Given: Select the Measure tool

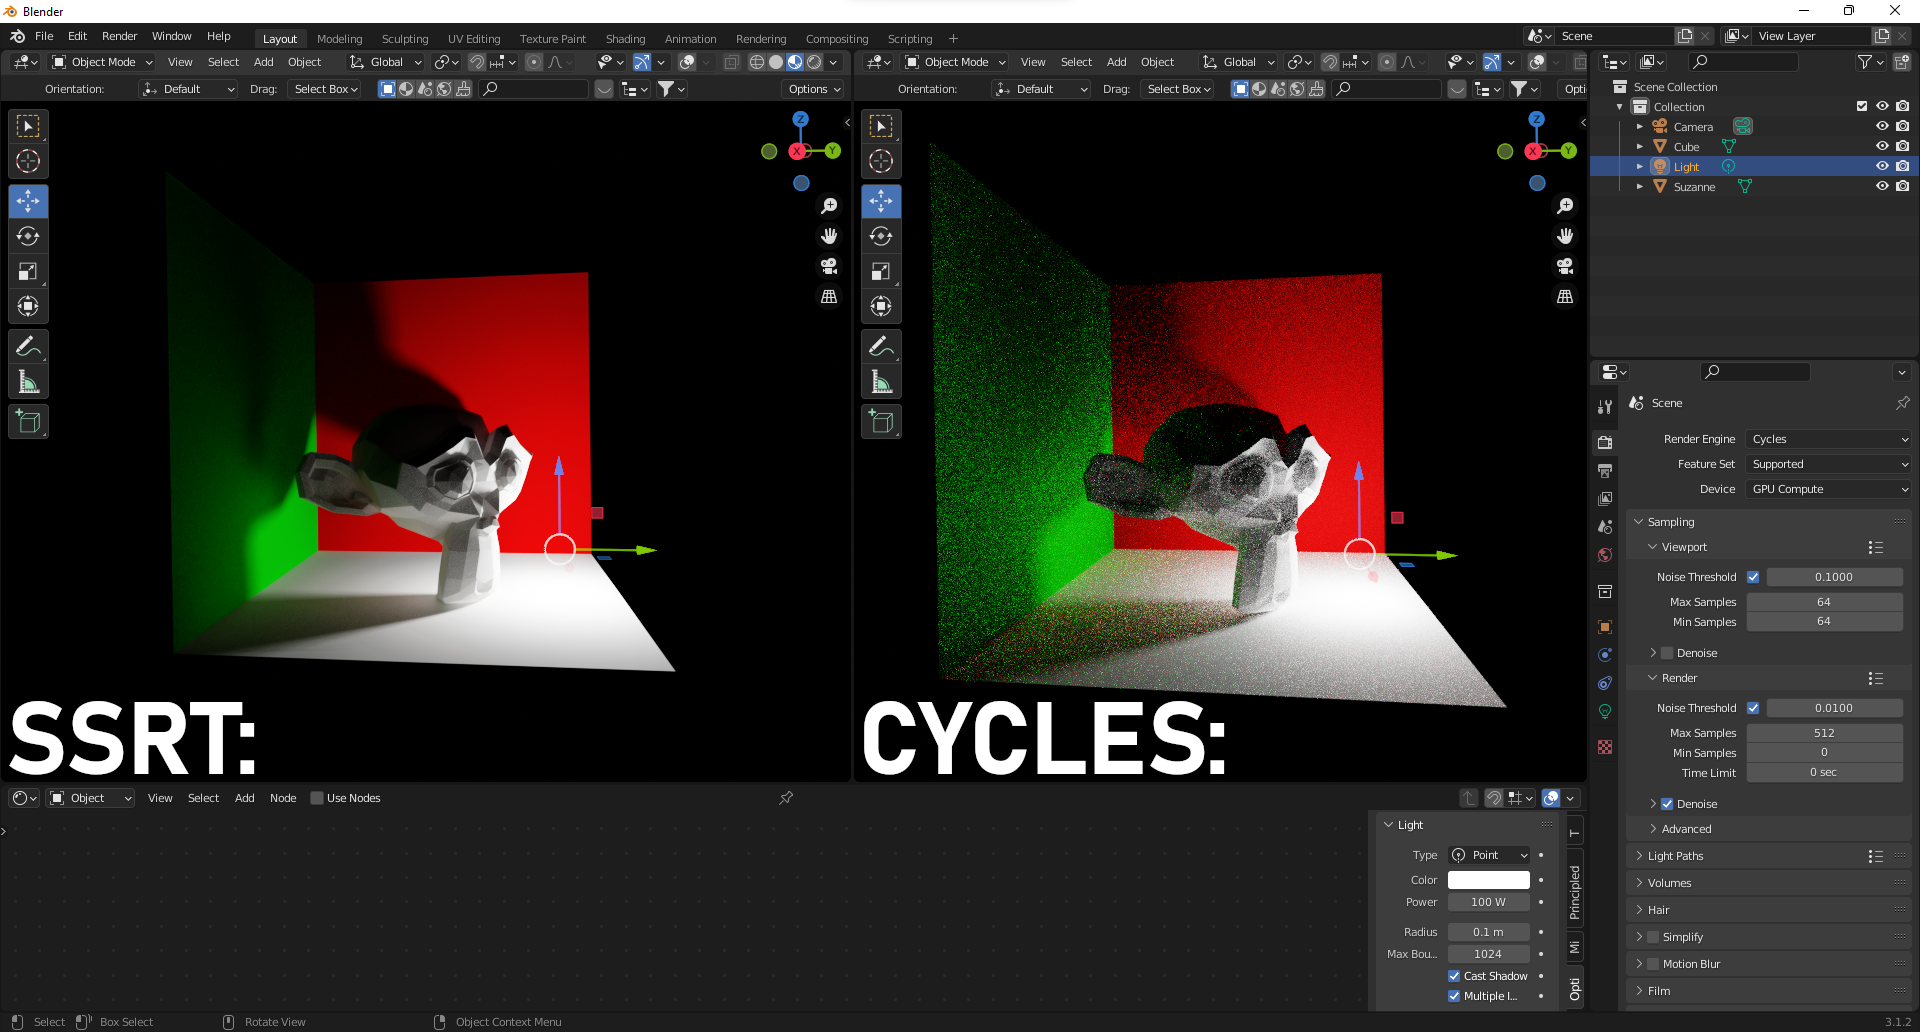Looking at the screenshot, I should tap(28, 381).
